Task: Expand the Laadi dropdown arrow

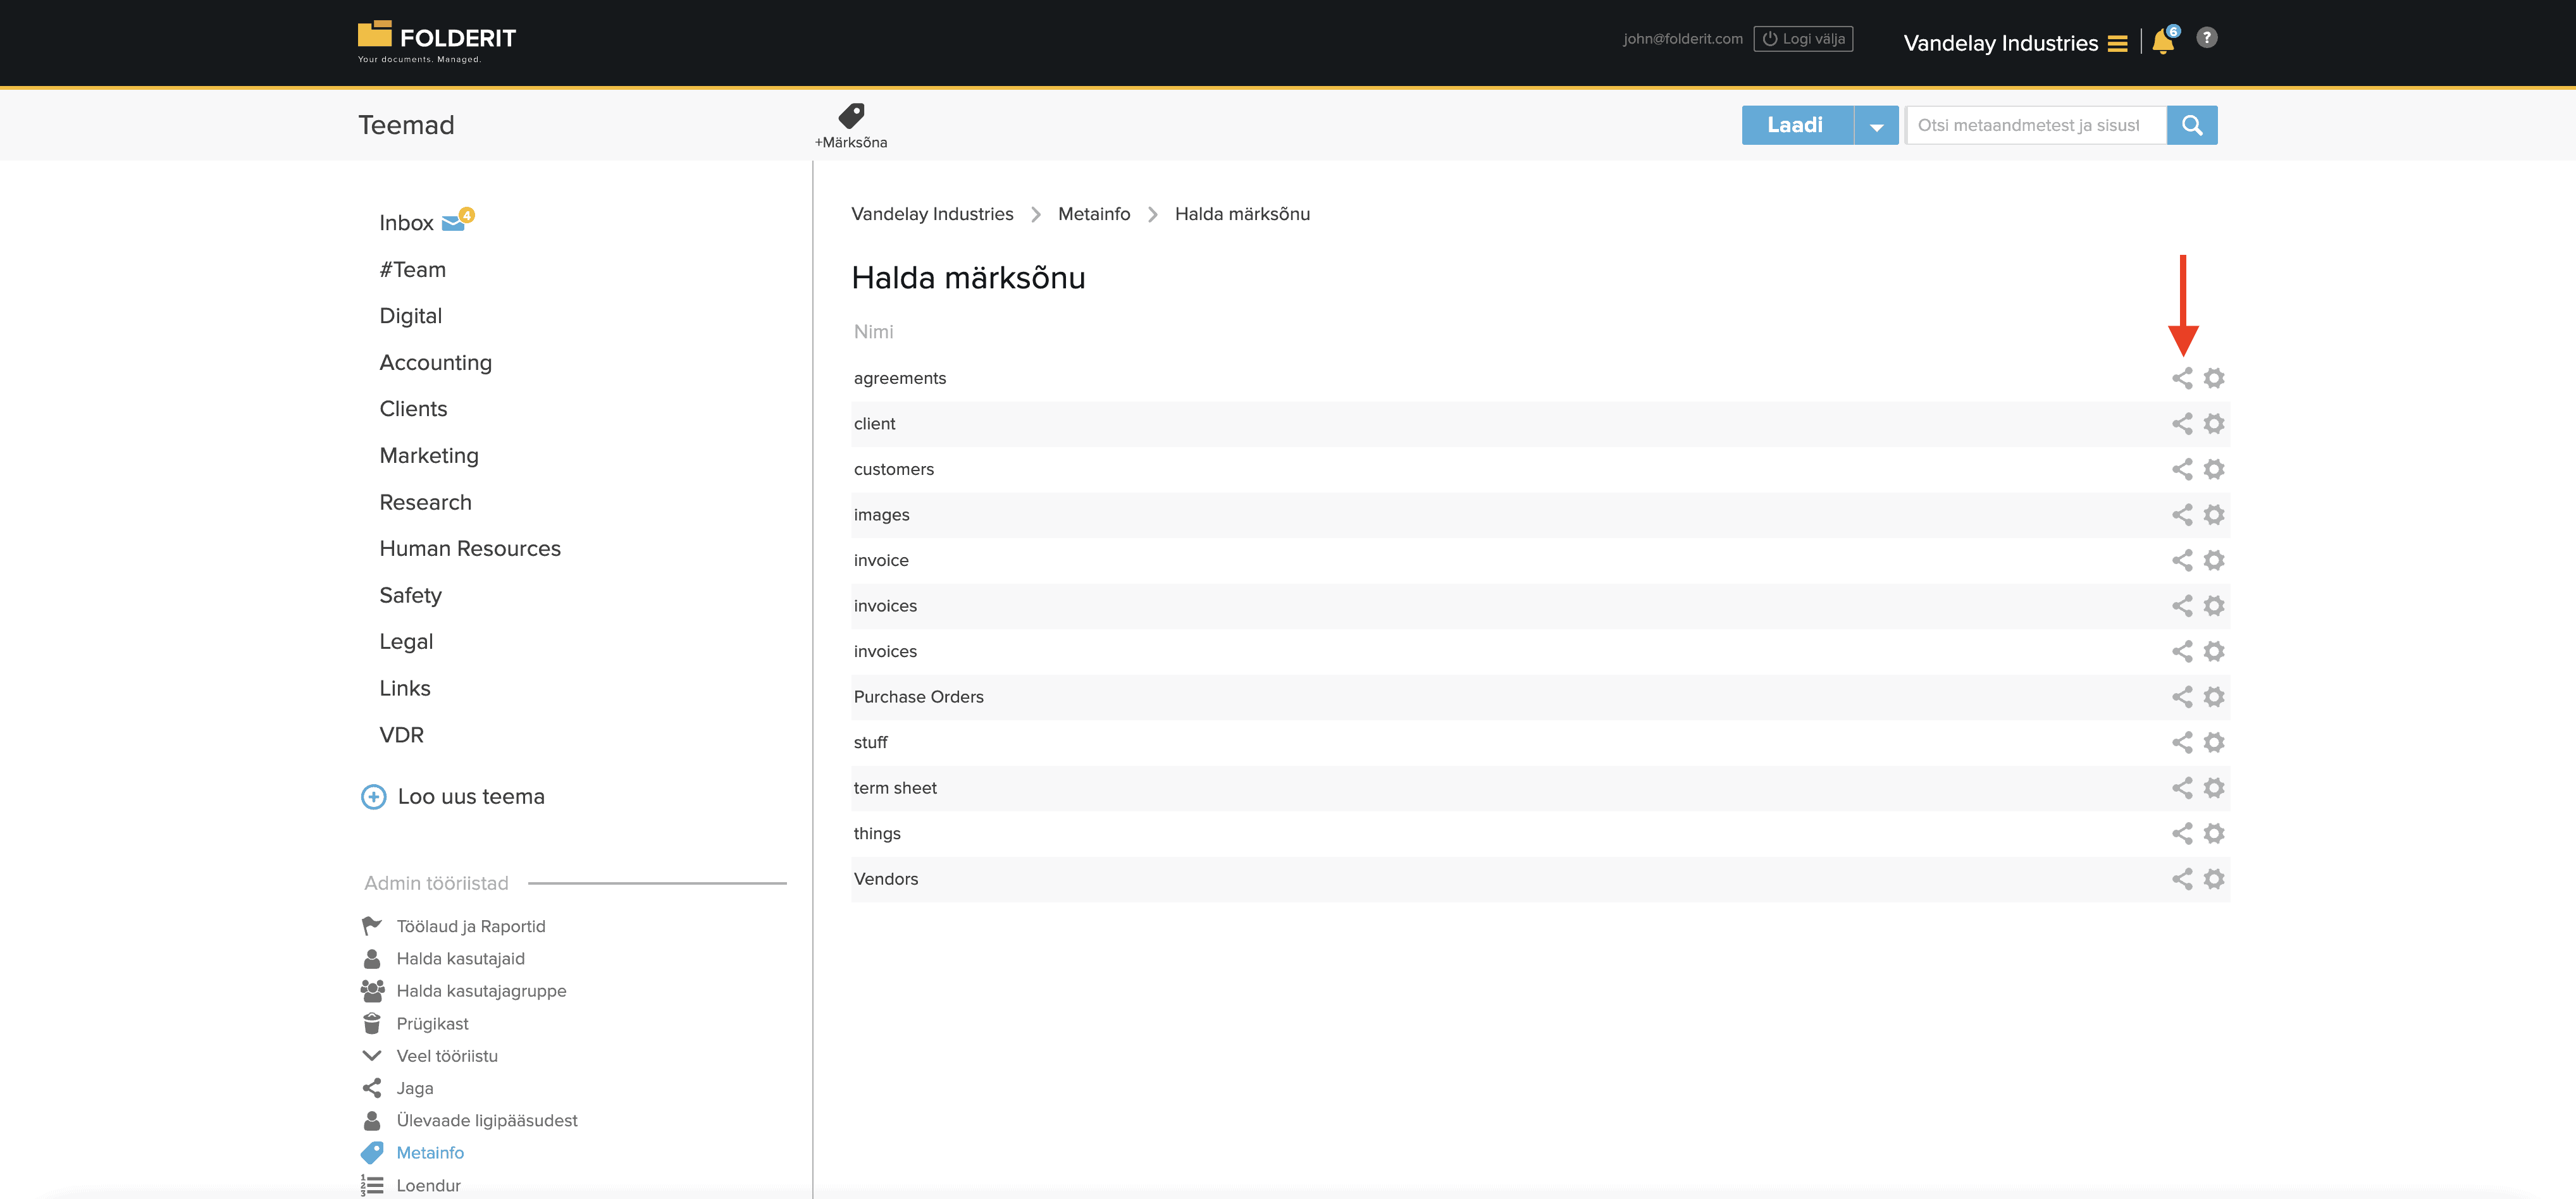Action: 1876,126
